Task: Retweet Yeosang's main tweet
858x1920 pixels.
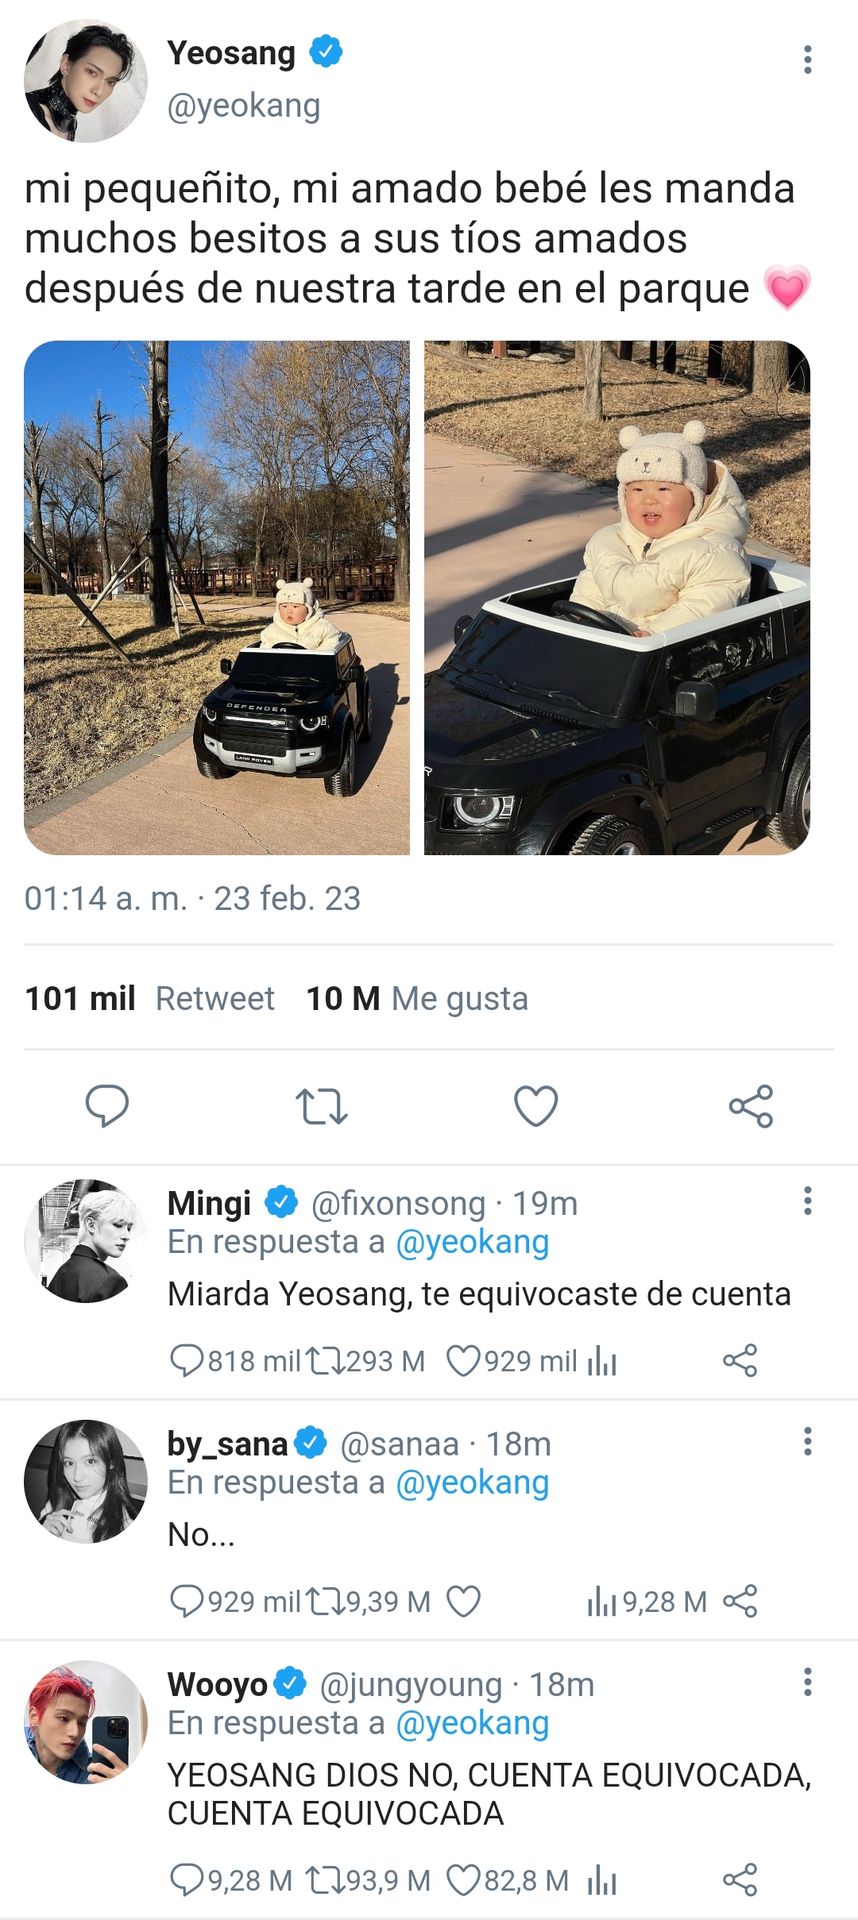Action: pyautogui.click(x=321, y=1107)
